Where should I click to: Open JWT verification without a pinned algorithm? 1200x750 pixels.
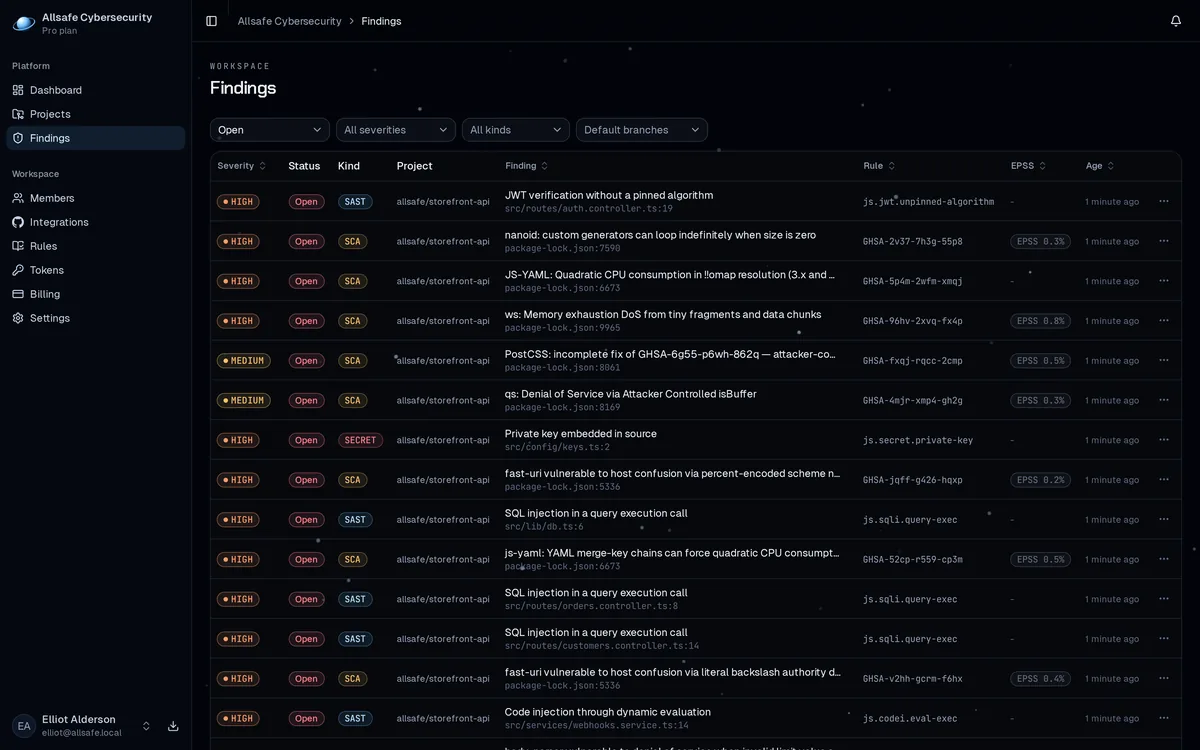point(609,195)
